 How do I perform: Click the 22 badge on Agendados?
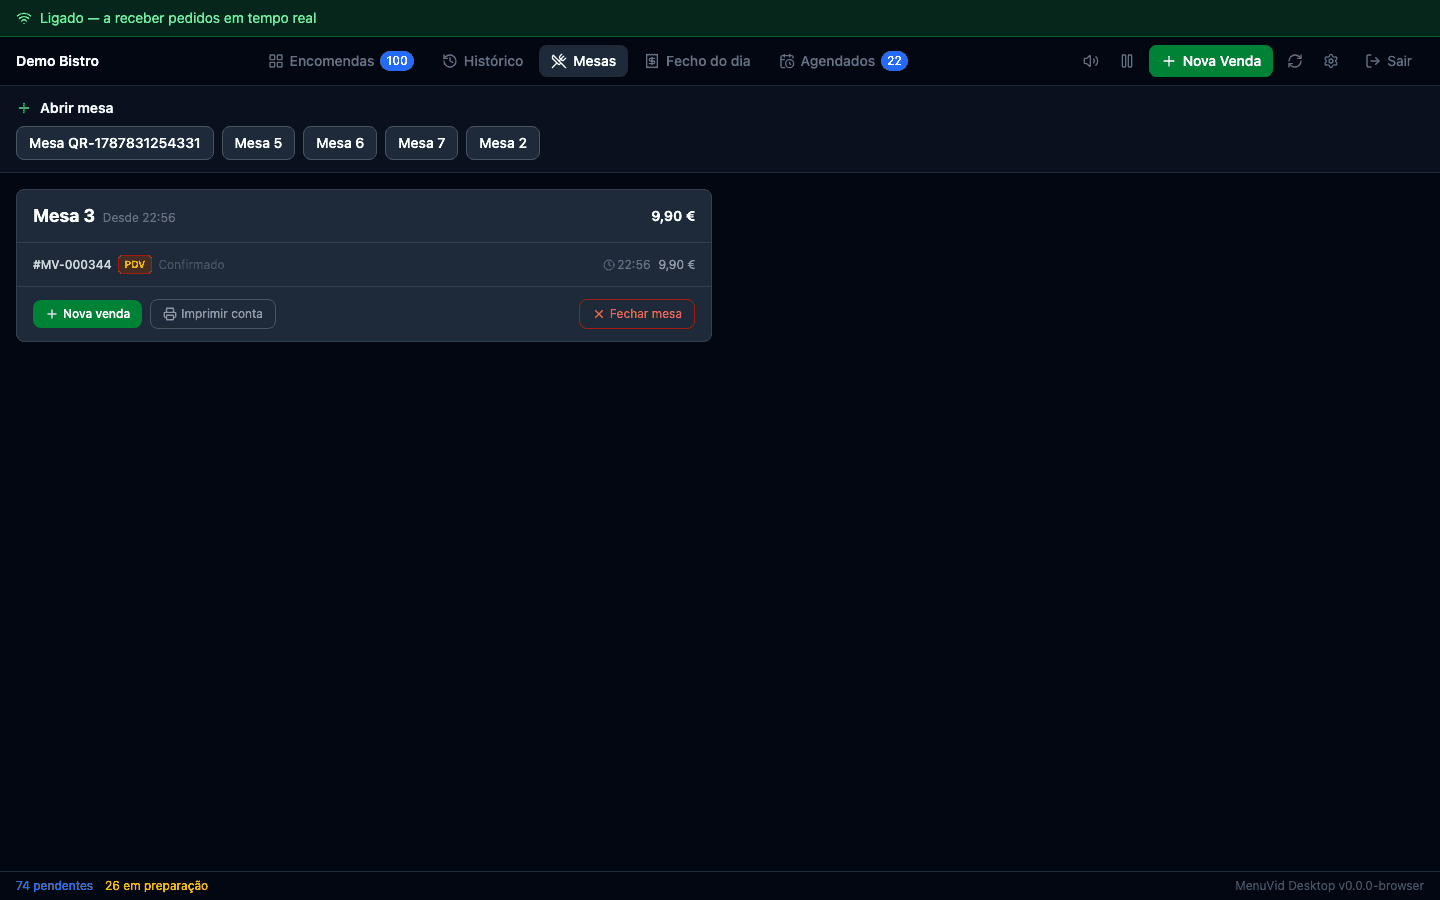[894, 61]
